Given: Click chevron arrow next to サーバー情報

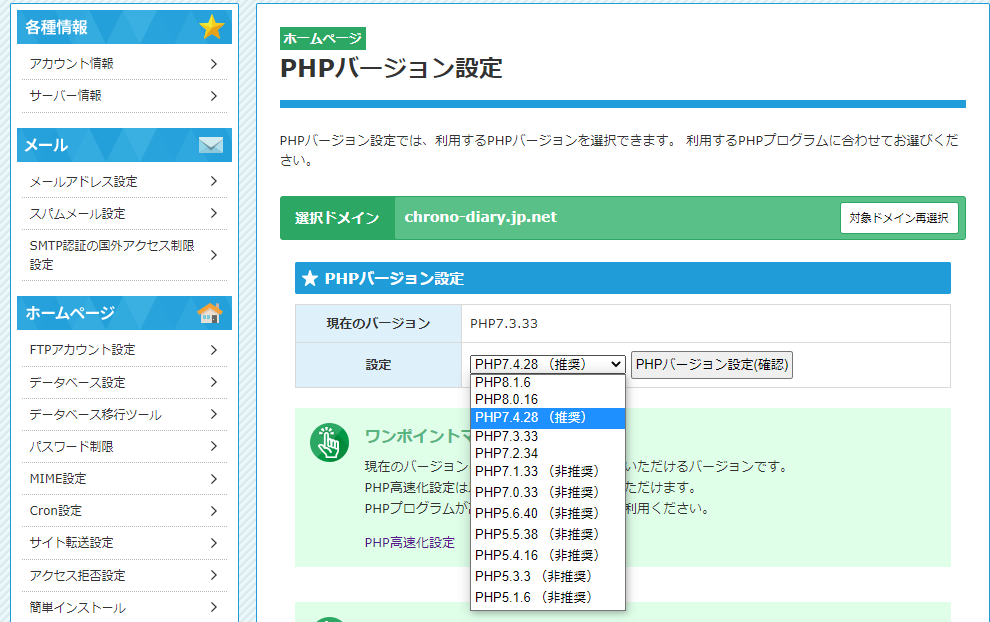Looking at the screenshot, I should [x=214, y=96].
